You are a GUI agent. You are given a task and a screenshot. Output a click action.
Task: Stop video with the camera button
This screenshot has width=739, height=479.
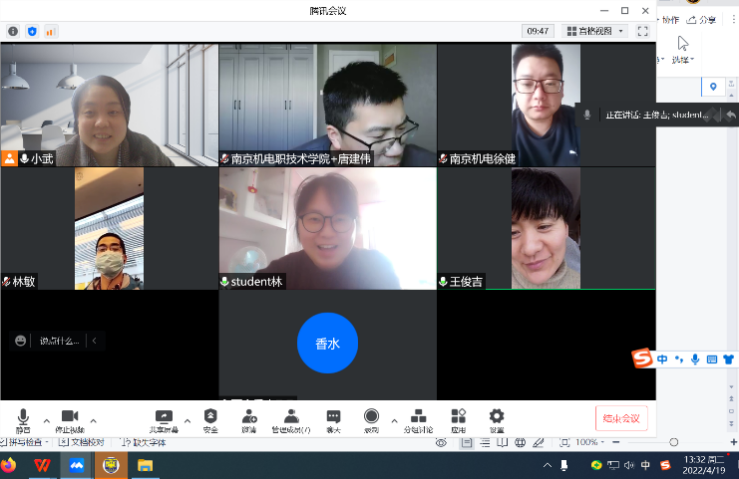tap(69, 417)
